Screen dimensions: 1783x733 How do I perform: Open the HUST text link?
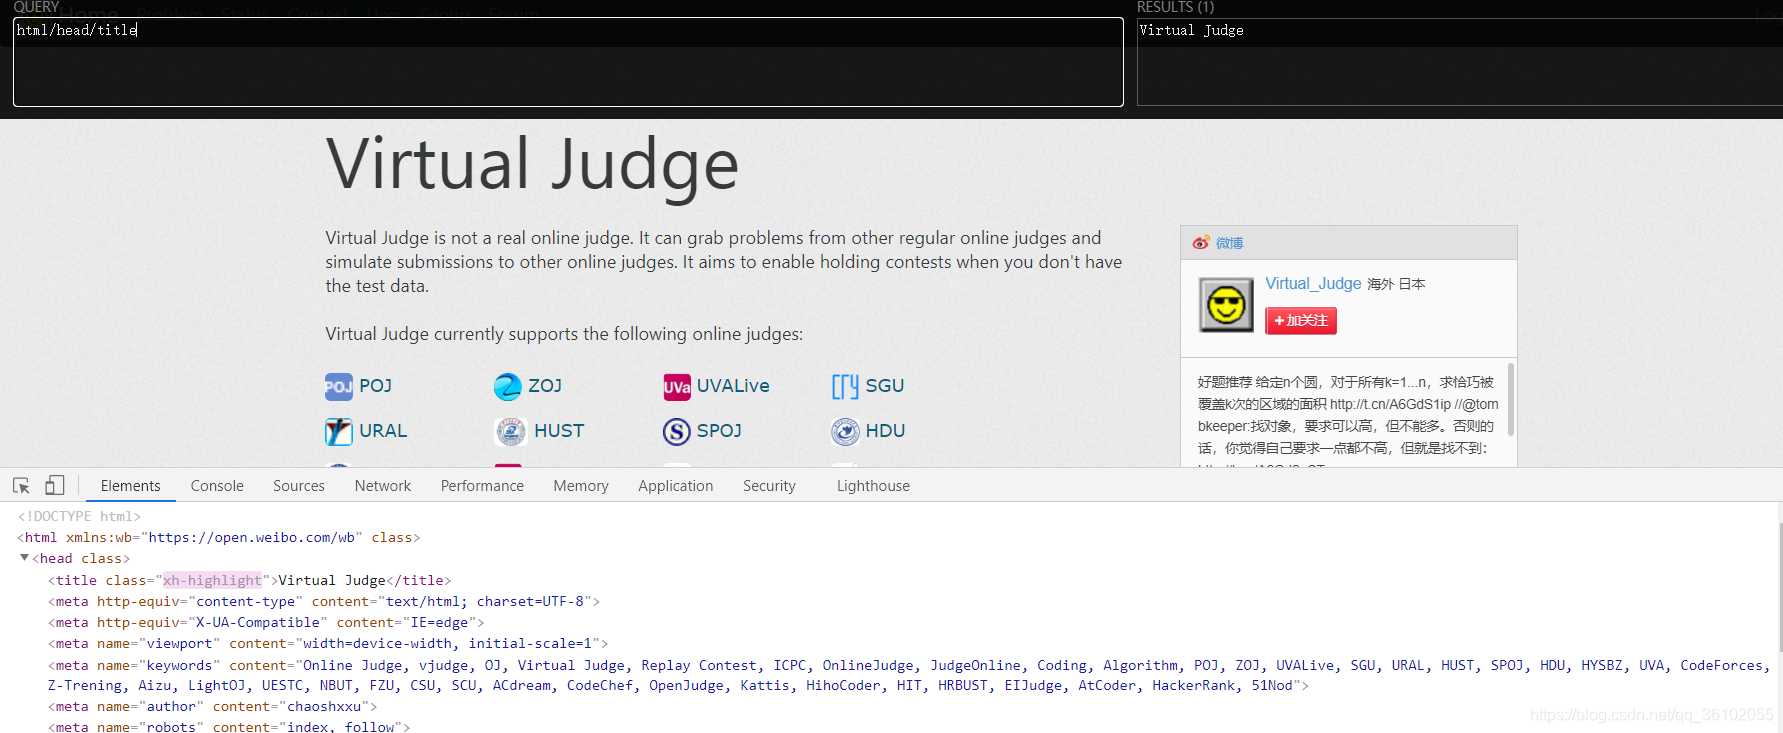coord(559,431)
